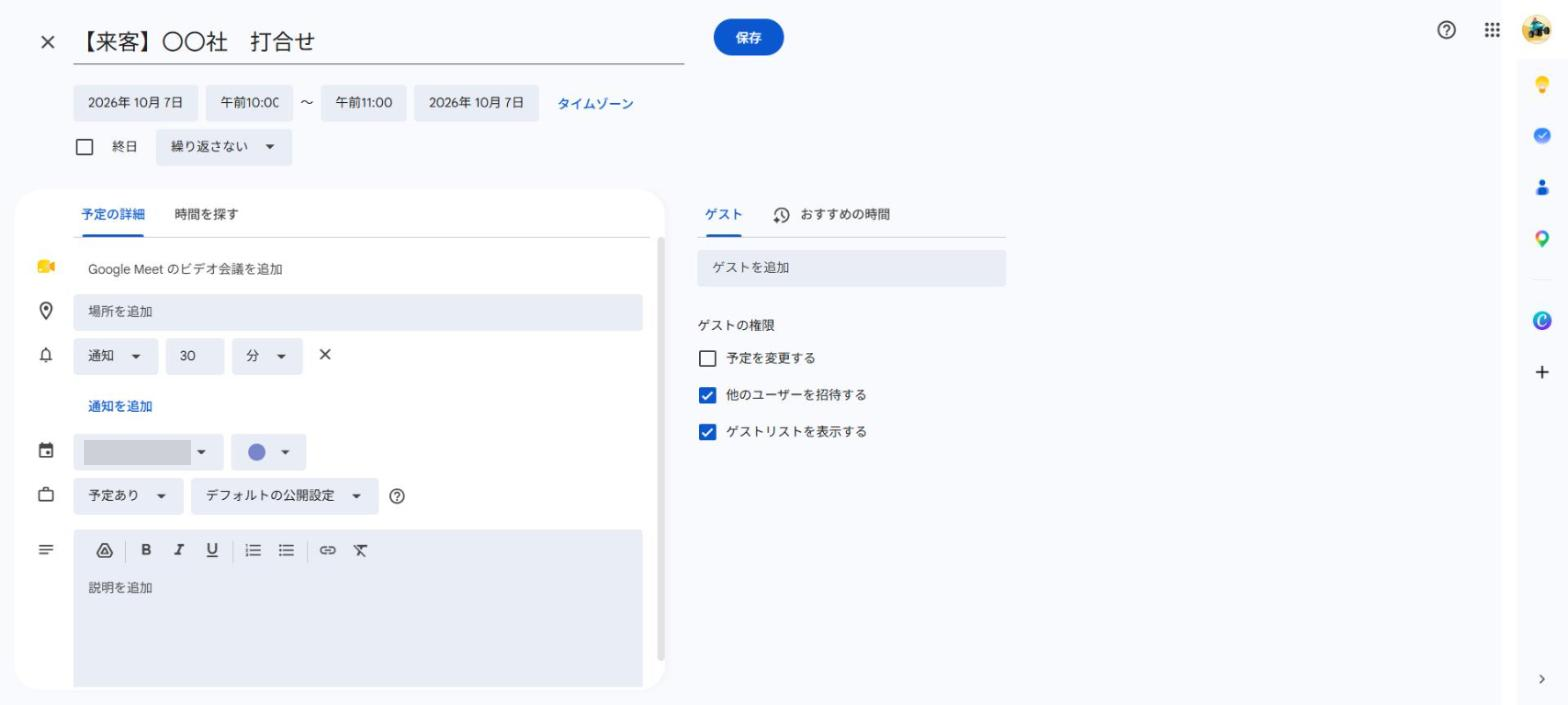Image resolution: width=1568 pixels, height=705 pixels.
Task: Open Google Maps in the side panel
Action: coord(1542,239)
